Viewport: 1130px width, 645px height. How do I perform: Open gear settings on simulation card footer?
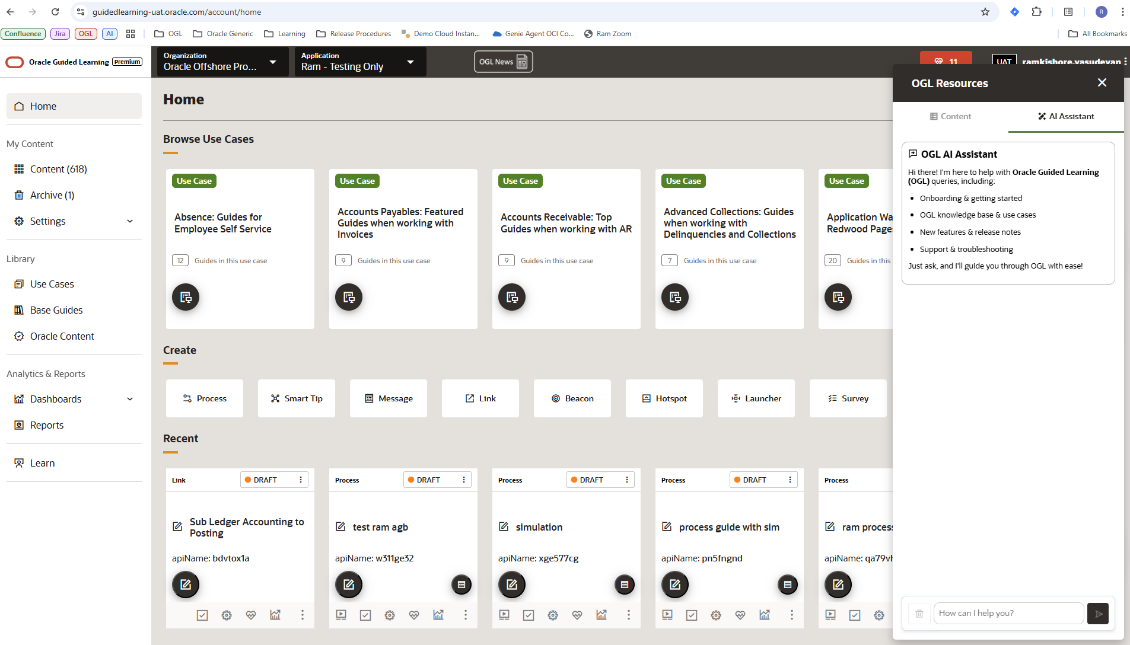[x=553, y=615]
